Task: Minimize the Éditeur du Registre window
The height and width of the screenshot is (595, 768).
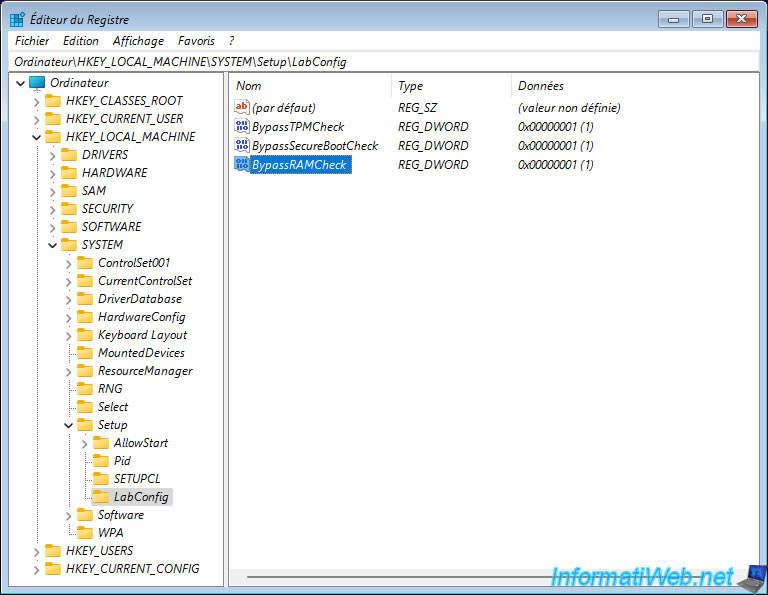Action: tap(674, 19)
